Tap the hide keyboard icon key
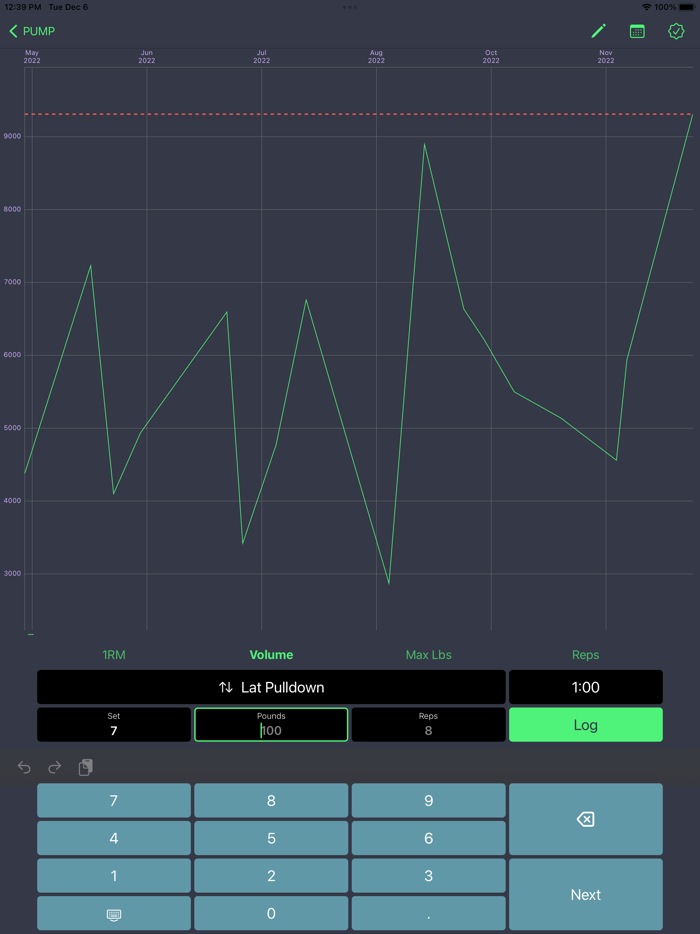The image size is (700, 934). (114, 913)
